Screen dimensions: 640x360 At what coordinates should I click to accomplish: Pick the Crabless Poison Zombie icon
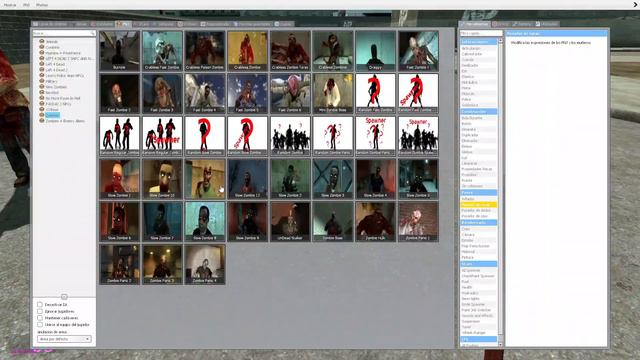click(205, 51)
